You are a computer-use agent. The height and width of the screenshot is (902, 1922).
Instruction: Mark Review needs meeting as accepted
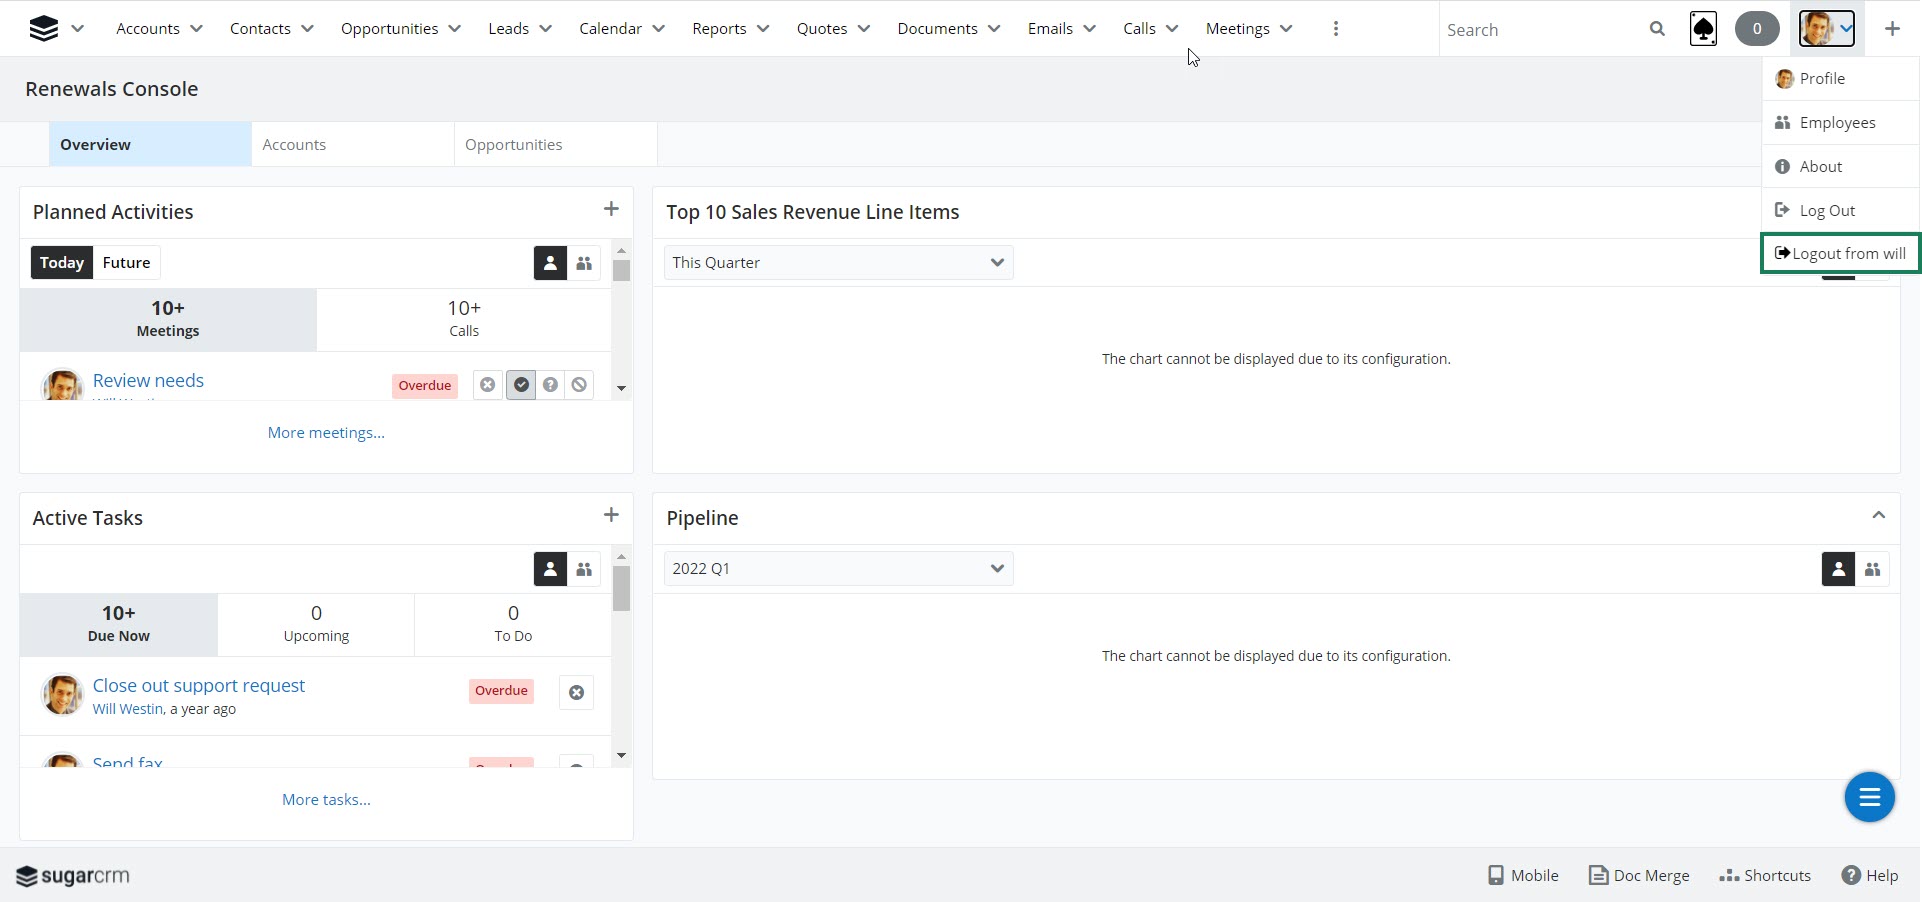pos(521,385)
